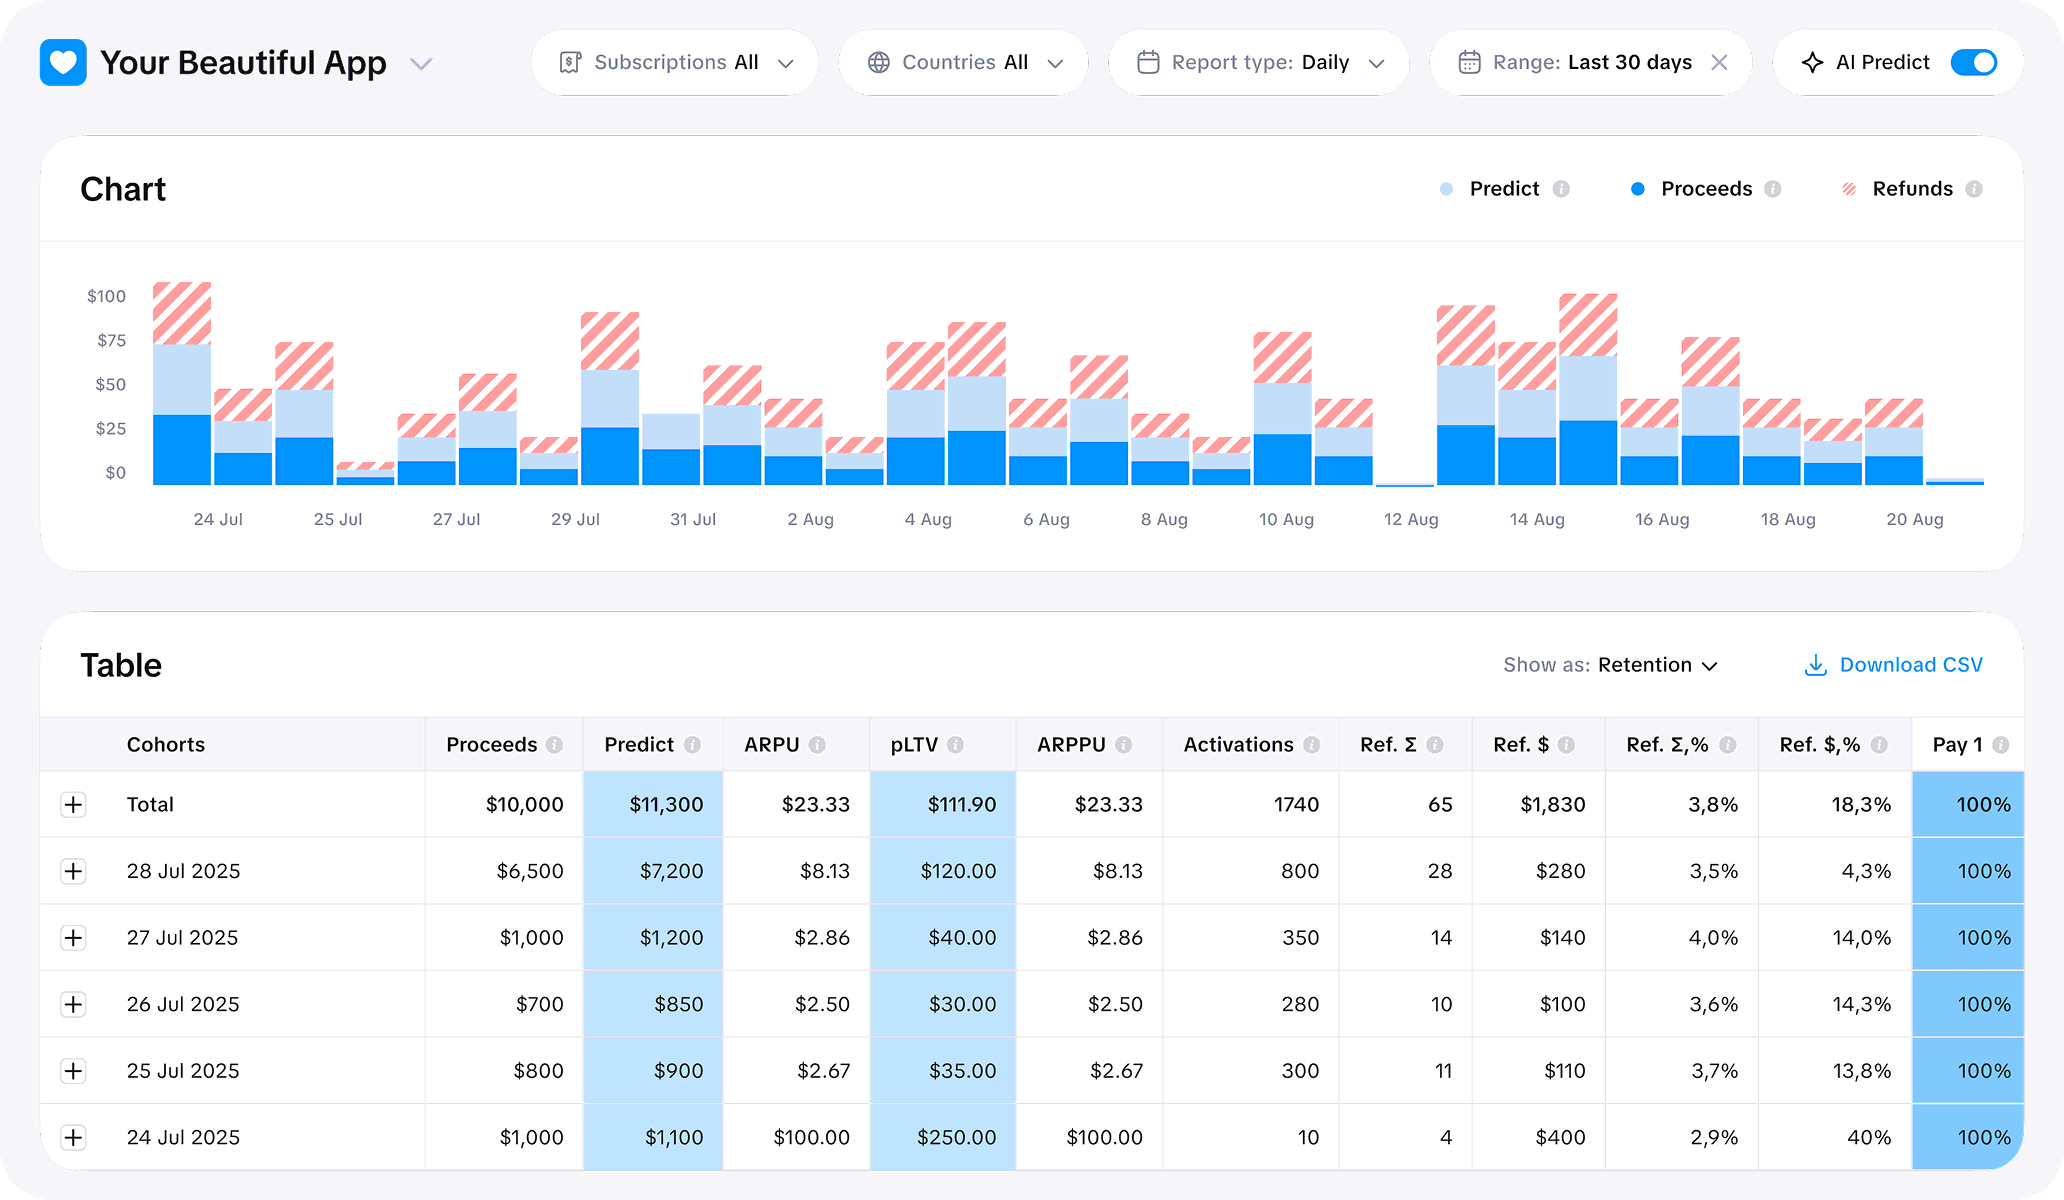Open the app switcher chevron beside app name
Image resolution: width=2064 pixels, height=1200 pixels.
click(x=421, y=63)
